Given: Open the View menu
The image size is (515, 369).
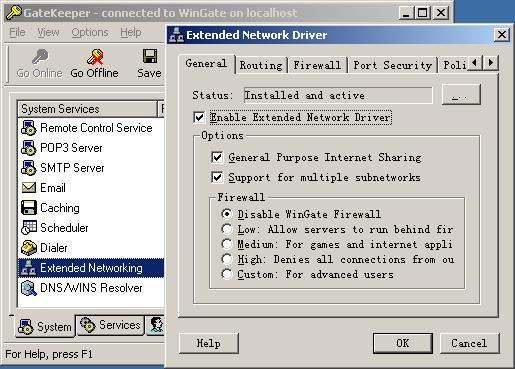Looking at the screenshot, I should click(x=48, y=32).
